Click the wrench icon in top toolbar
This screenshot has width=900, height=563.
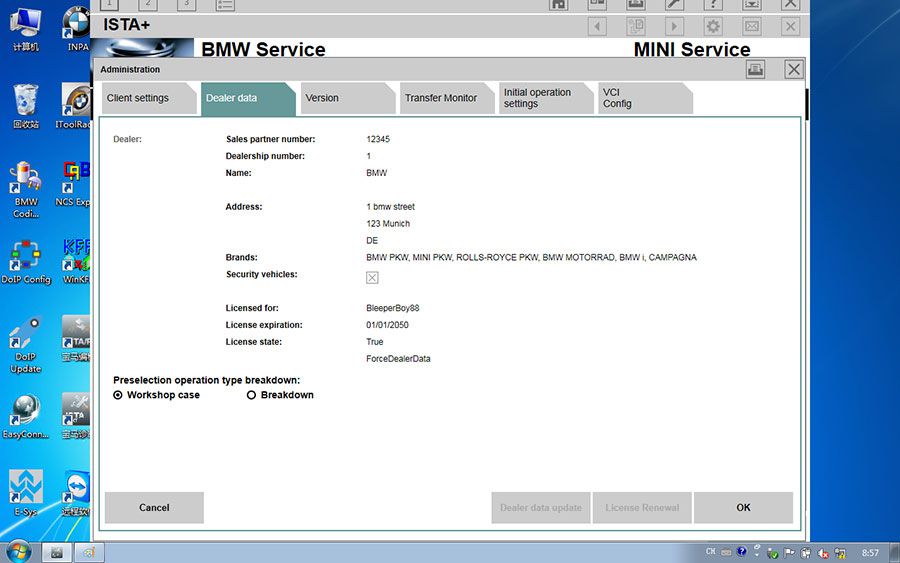[674, 5]
